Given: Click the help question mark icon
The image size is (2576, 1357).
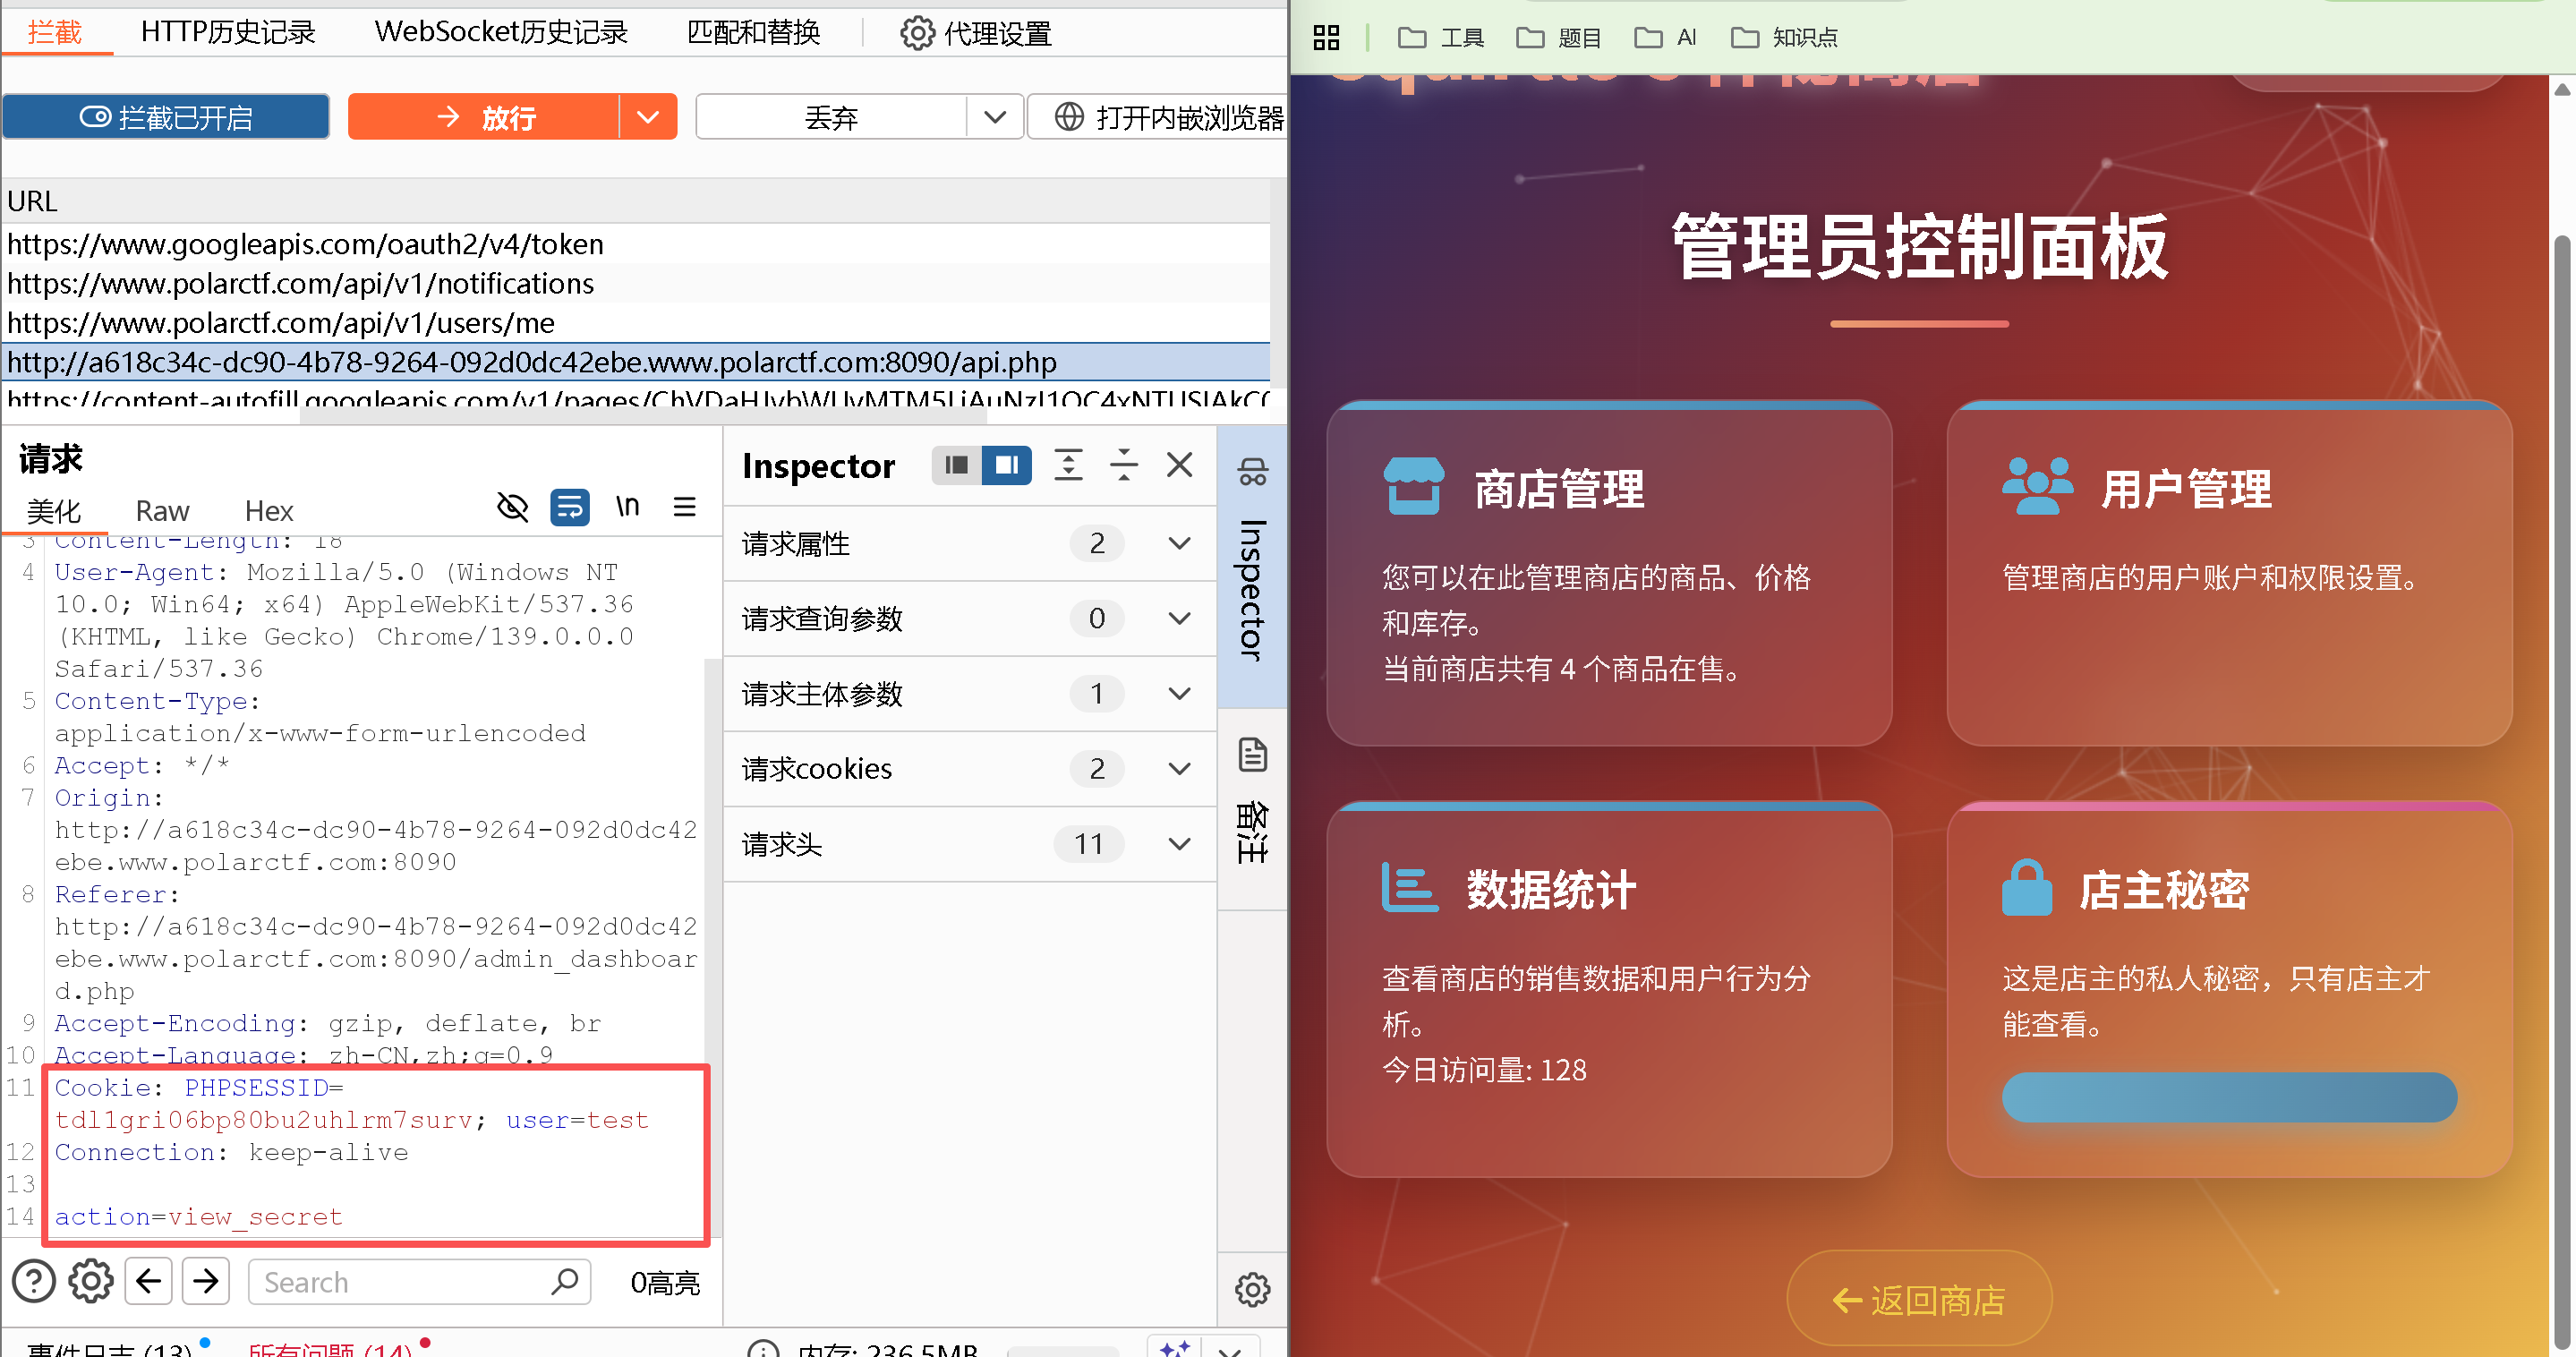Looking at the screenshot, I should click(x=34, y=1281).
